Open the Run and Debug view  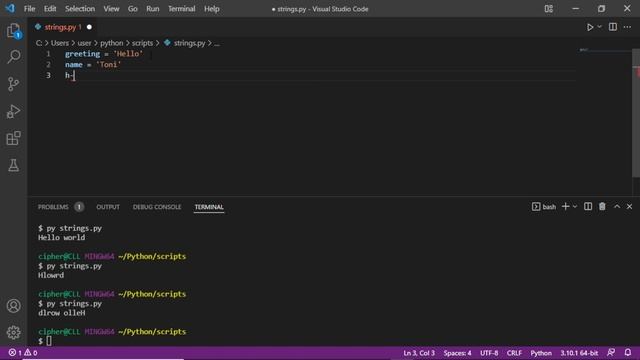point(13,111)
